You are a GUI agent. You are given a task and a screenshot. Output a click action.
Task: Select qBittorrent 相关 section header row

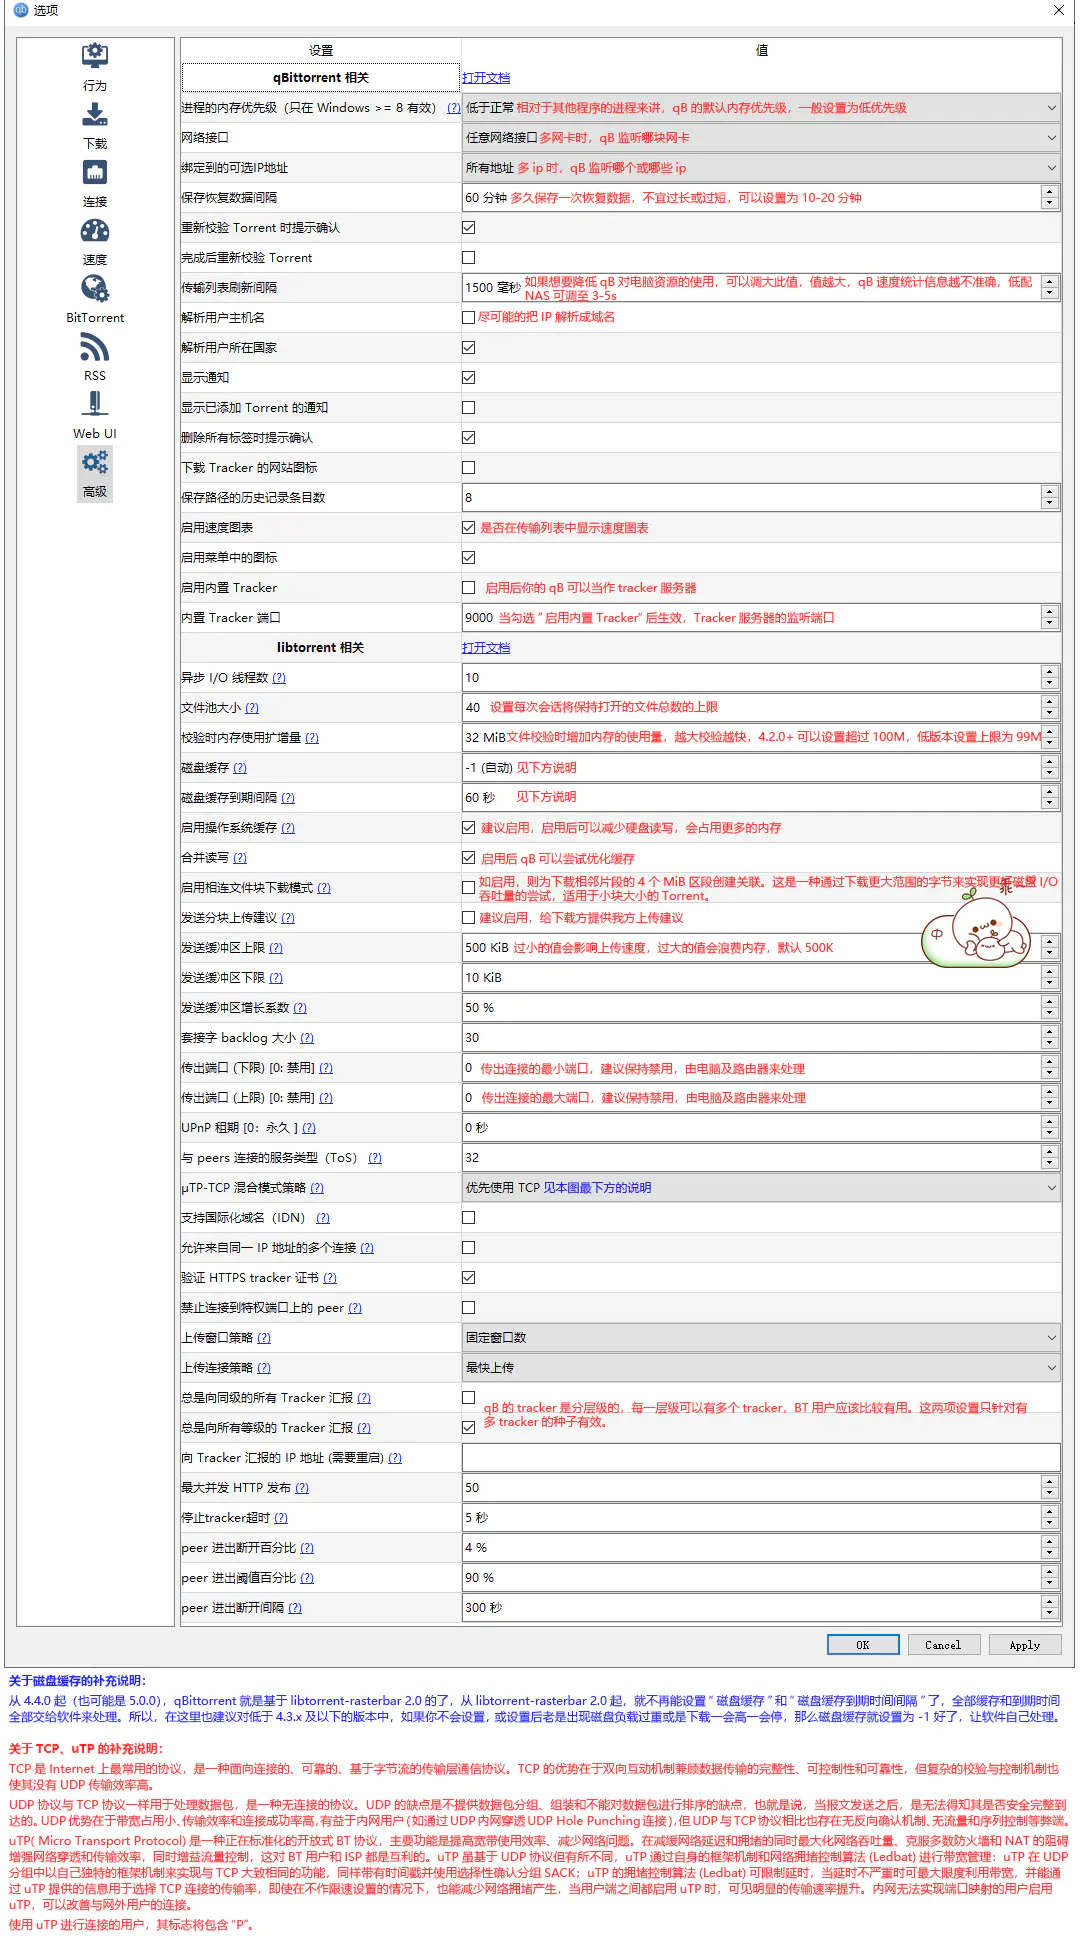point(321,78)
